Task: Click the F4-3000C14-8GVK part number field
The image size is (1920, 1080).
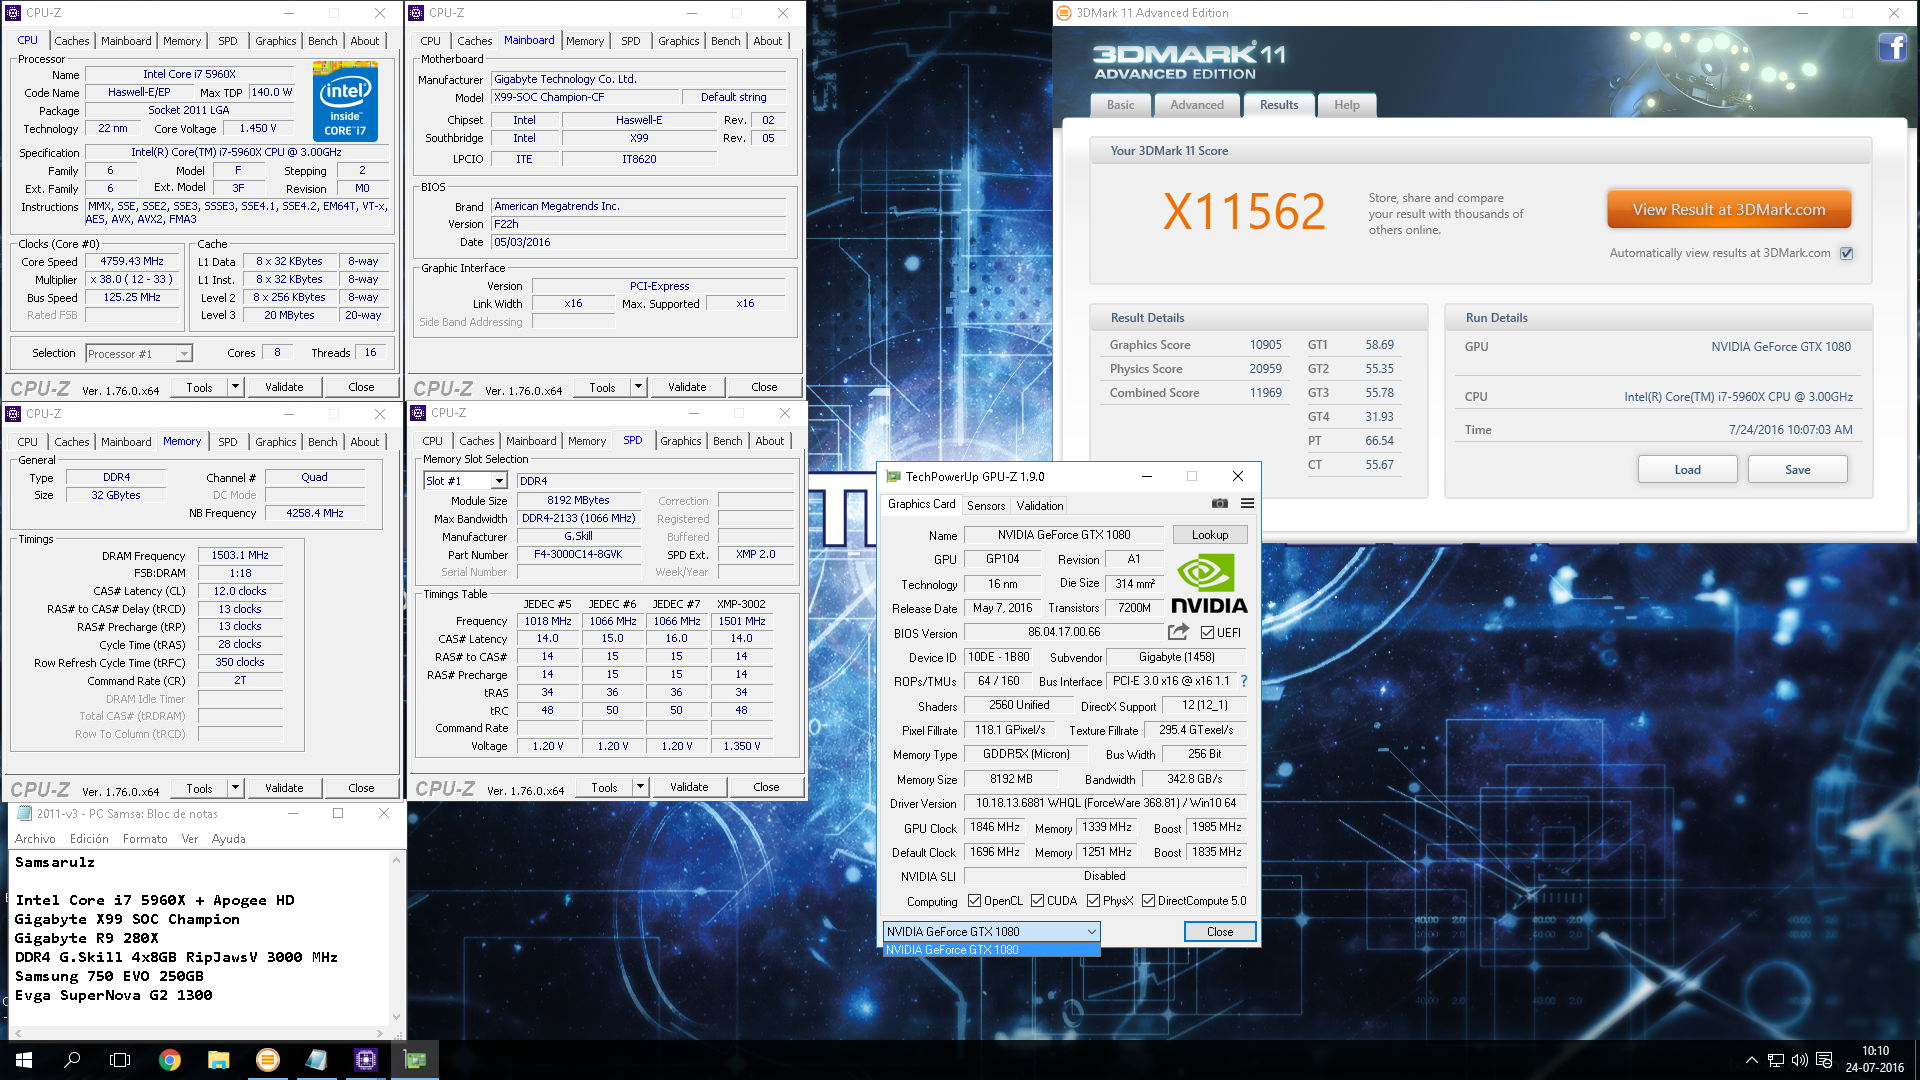Action: click(x=578, y=554)
